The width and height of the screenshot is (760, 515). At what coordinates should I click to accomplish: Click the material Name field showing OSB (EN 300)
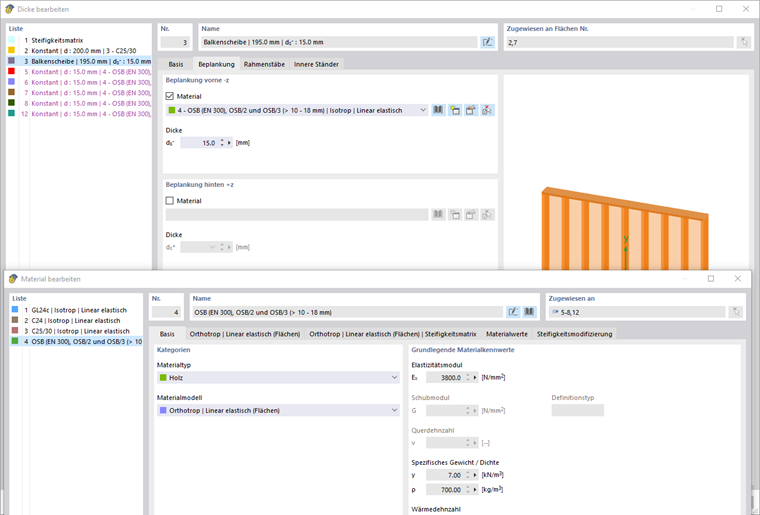coord(348,312)
